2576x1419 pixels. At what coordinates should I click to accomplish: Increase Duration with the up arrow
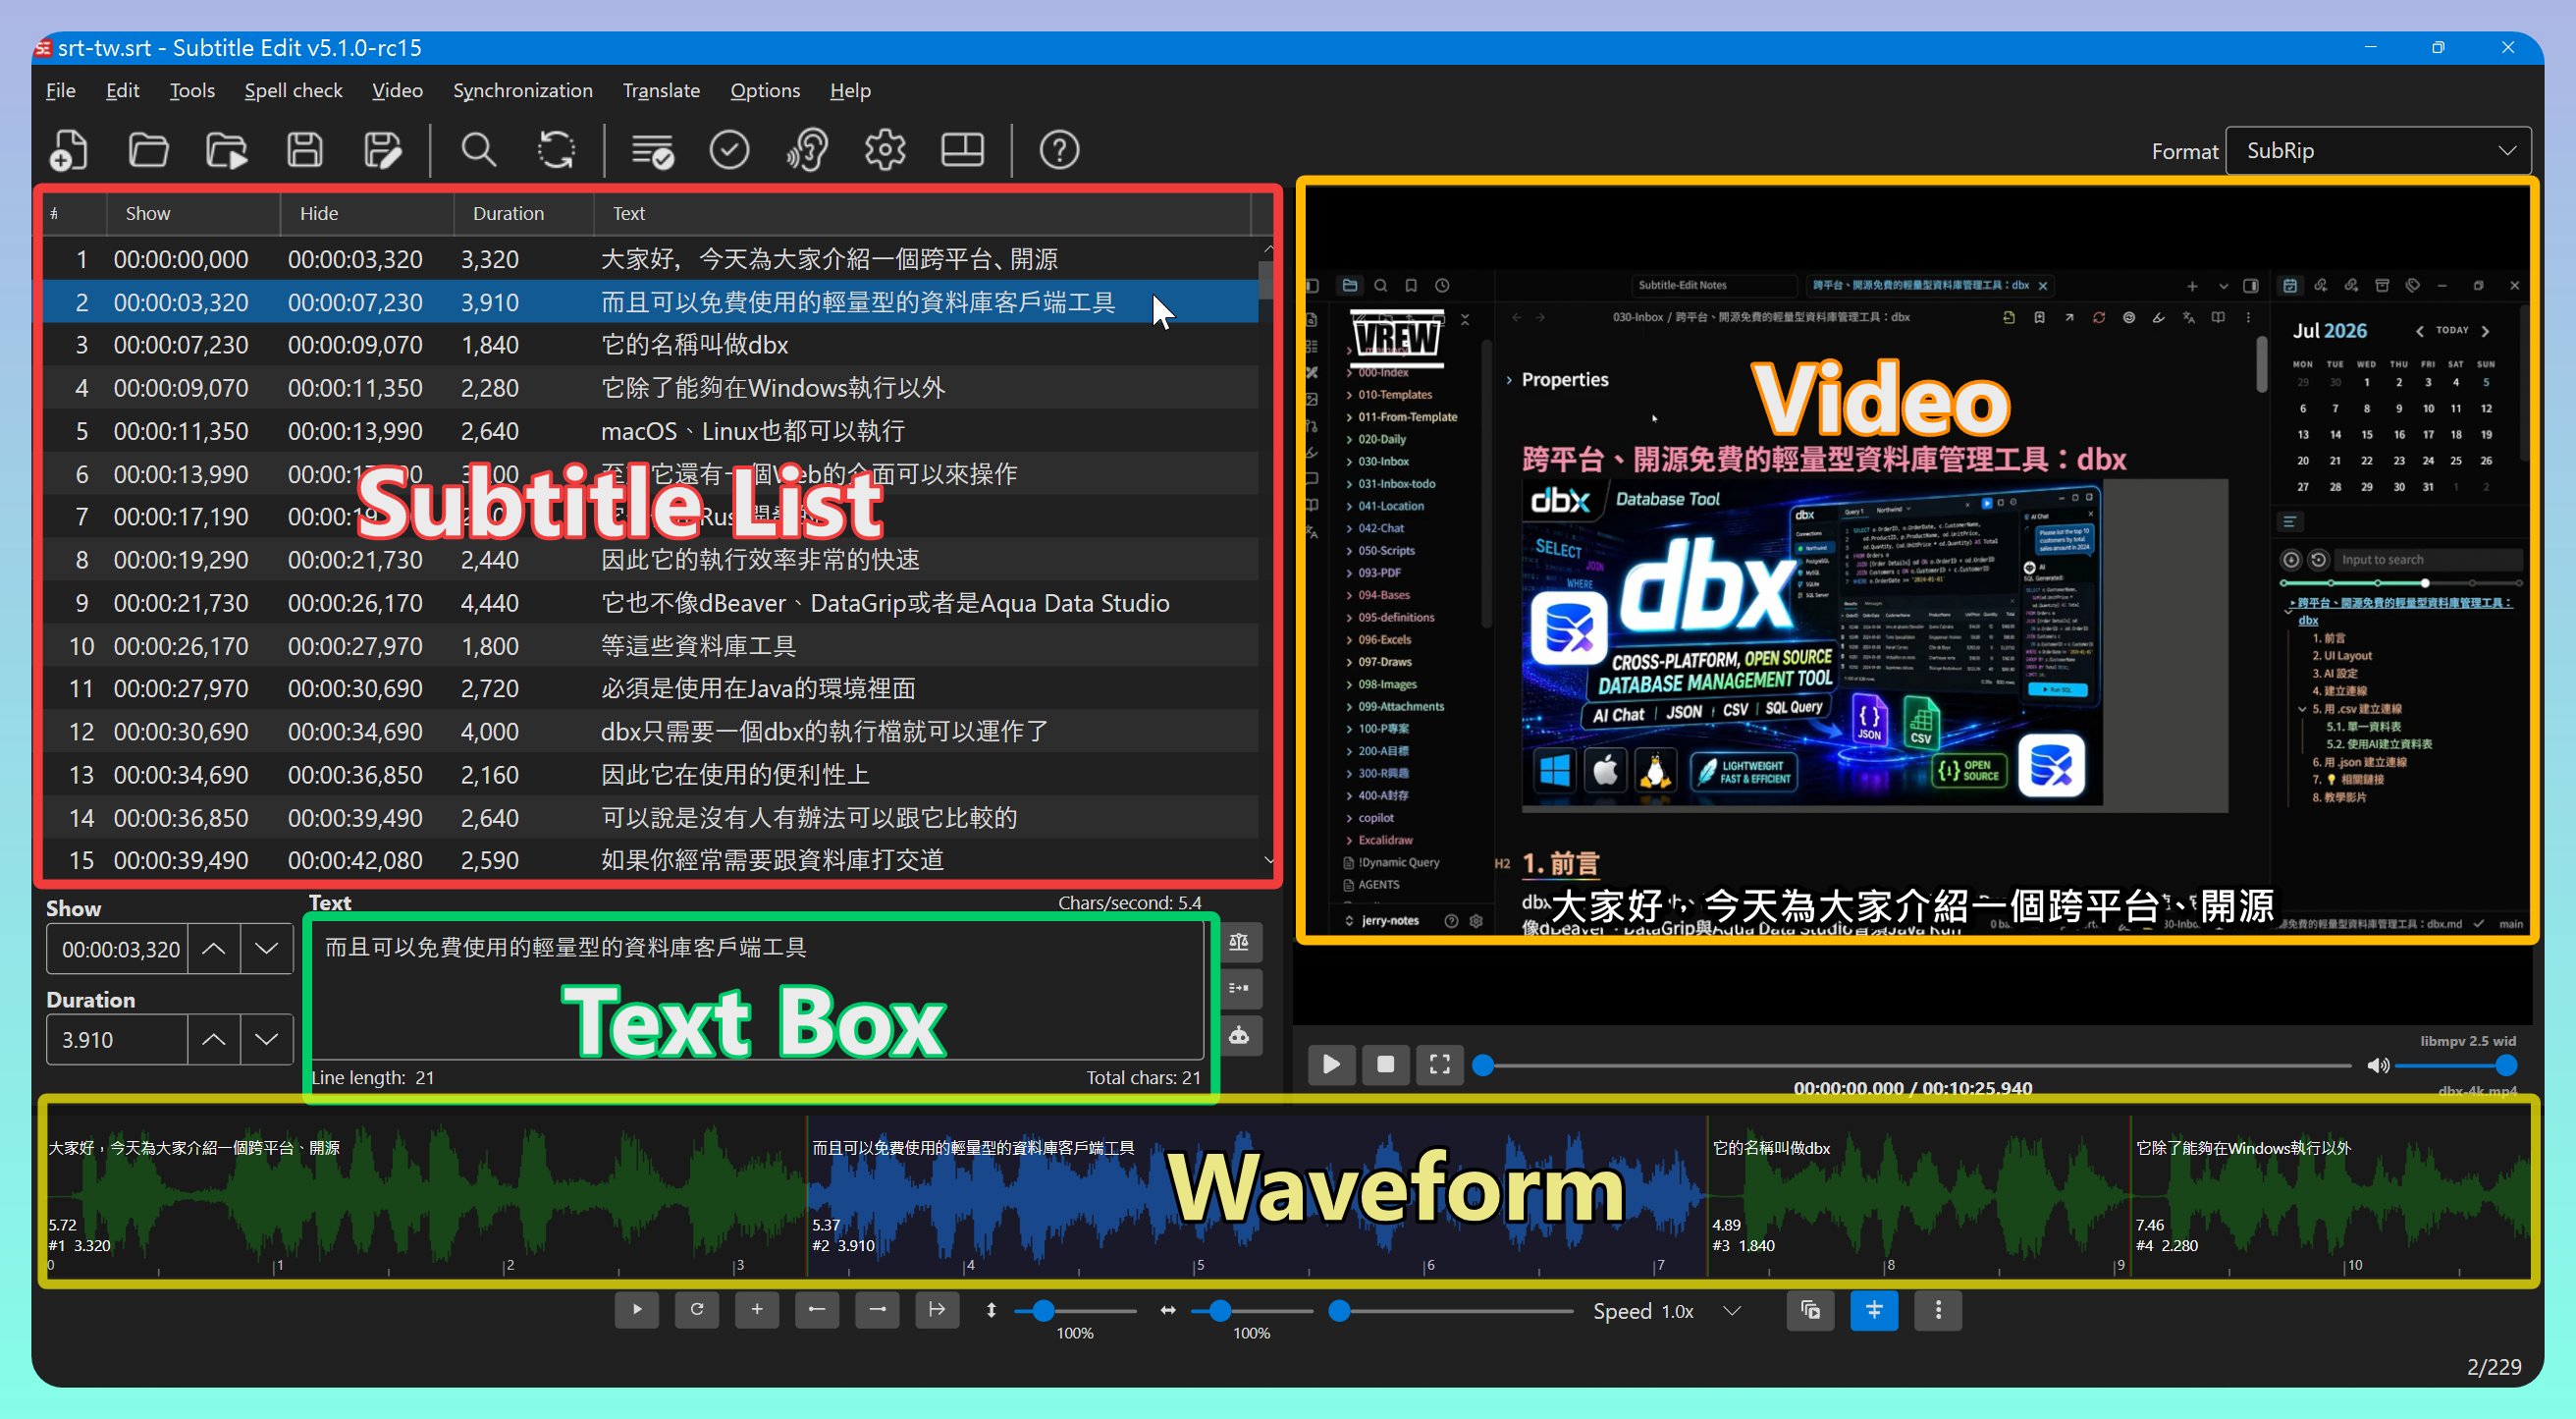coord(214,1040)
